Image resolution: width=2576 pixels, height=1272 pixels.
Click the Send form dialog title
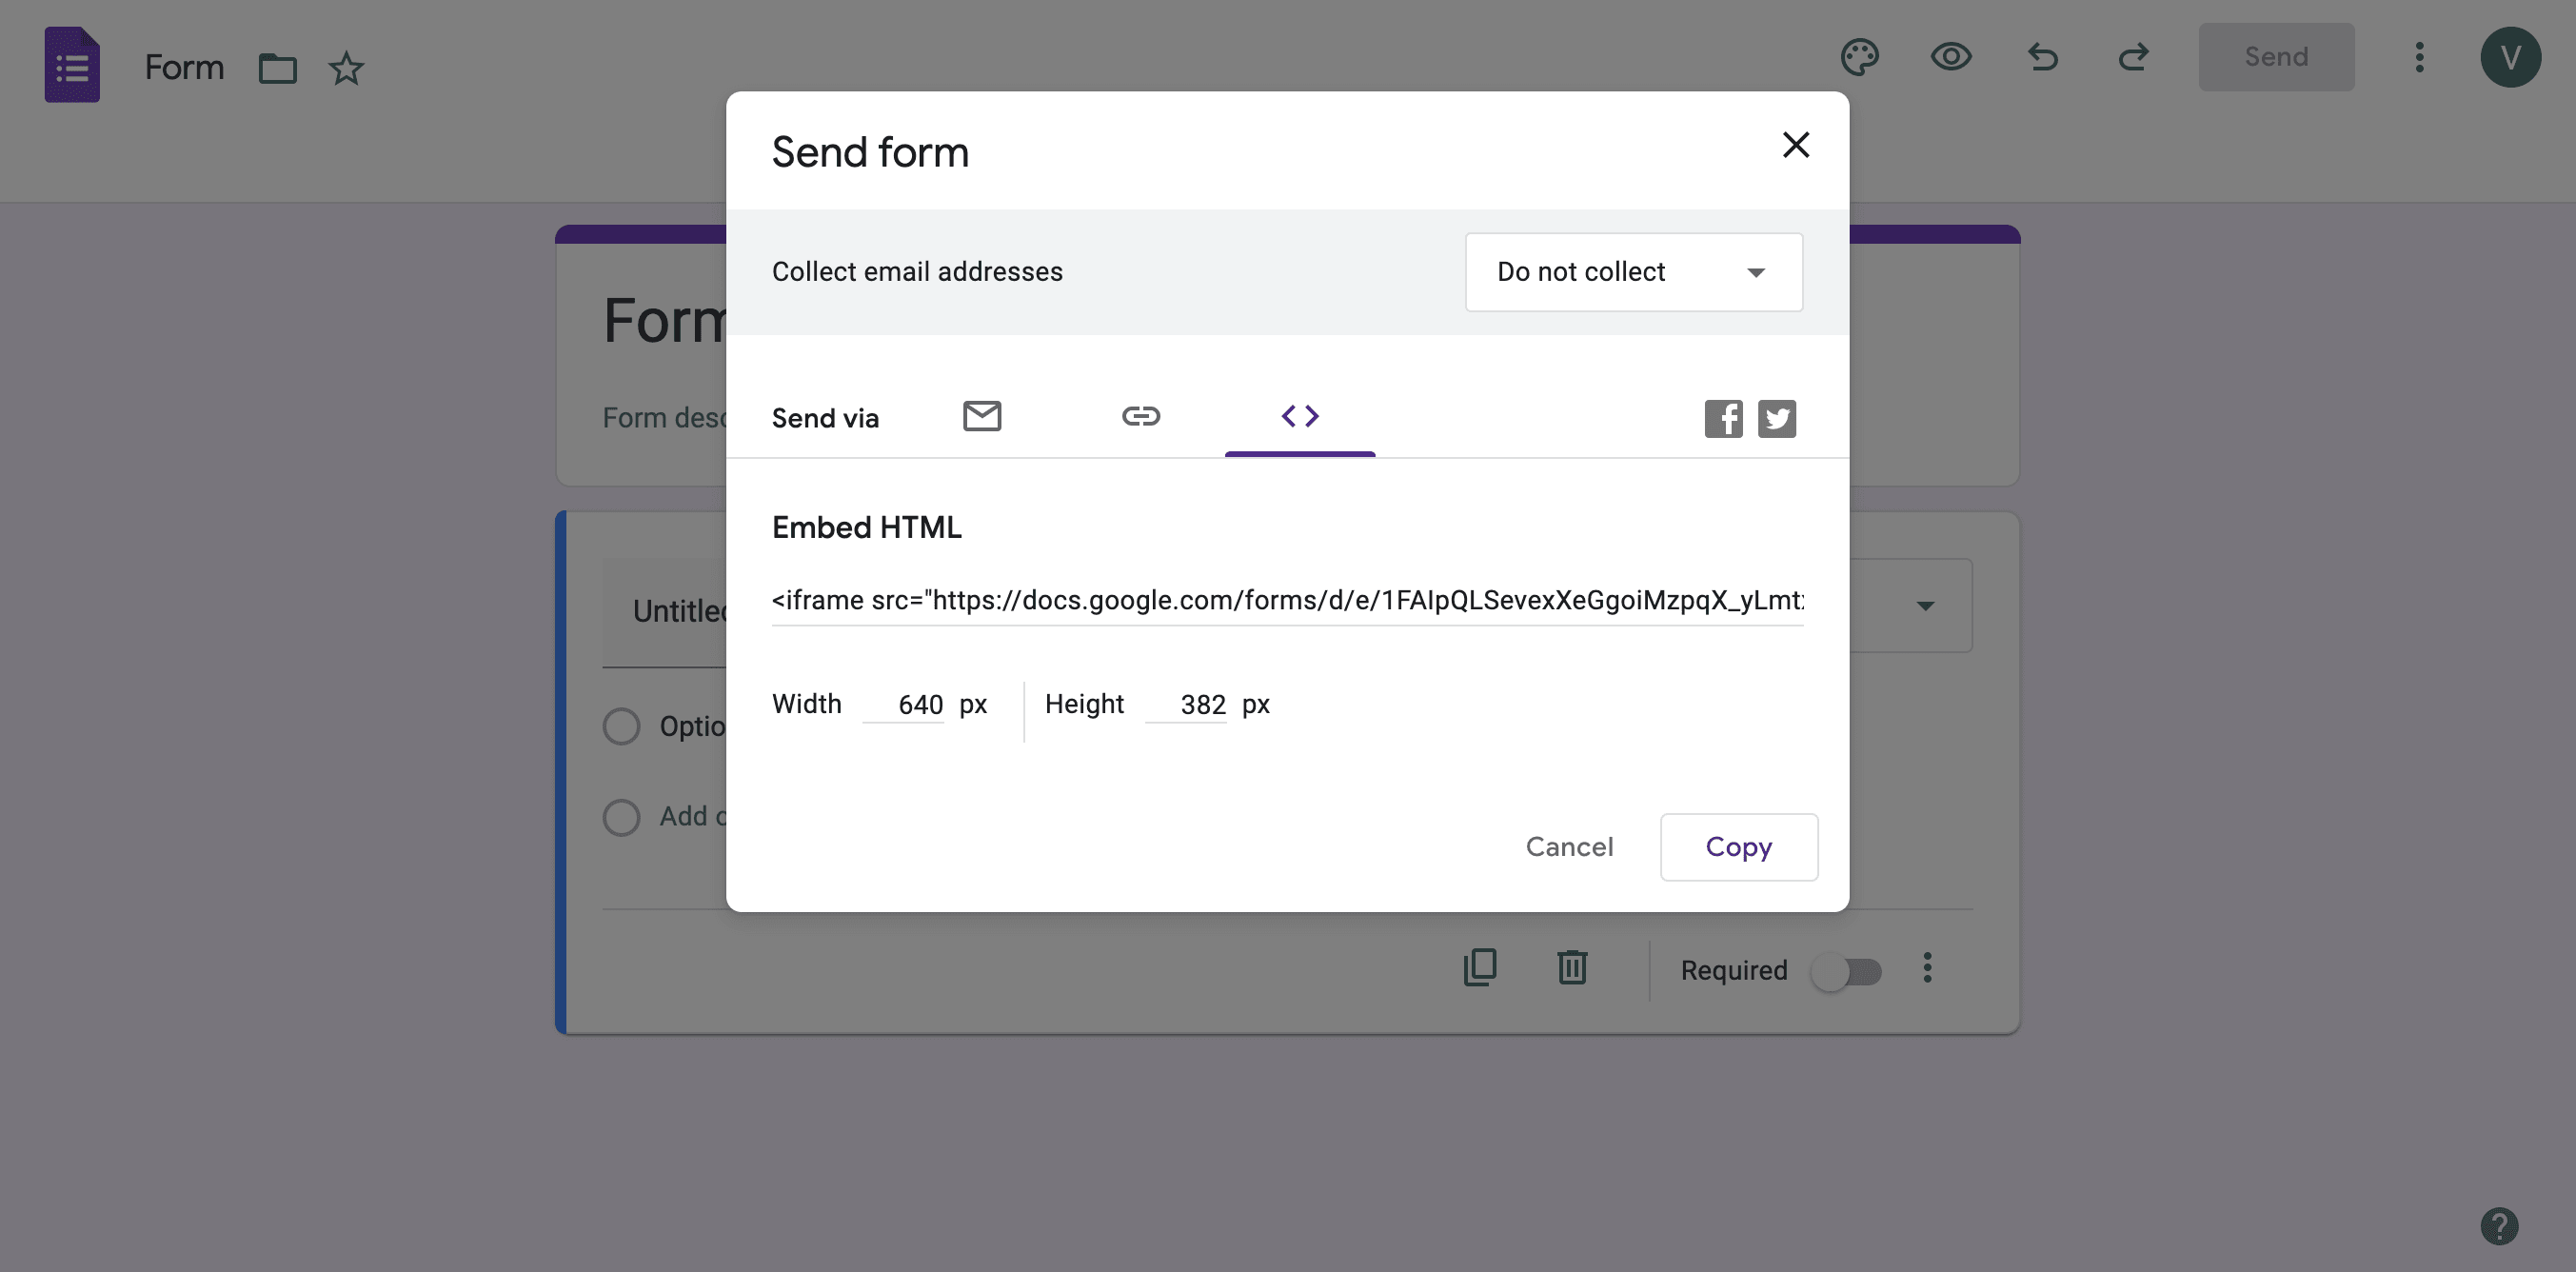tap(870, 152)
